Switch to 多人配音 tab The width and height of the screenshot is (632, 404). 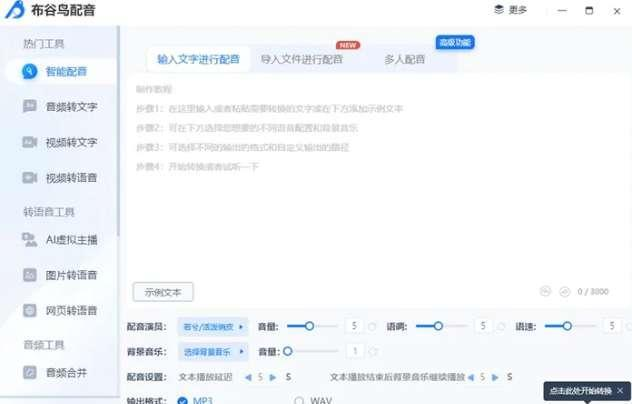pyautogui.click(x=404, y=59)
